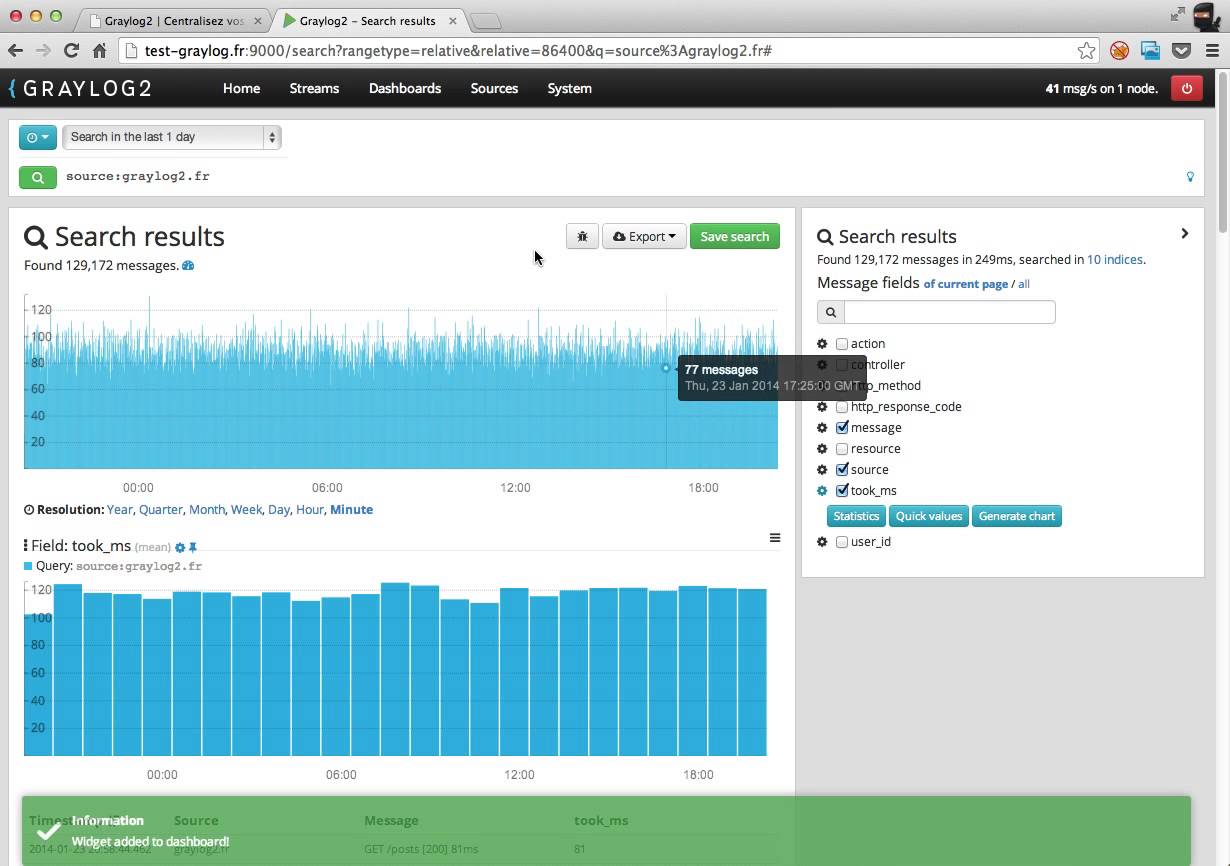Show 'all' message fields

tap(1024, 284)
